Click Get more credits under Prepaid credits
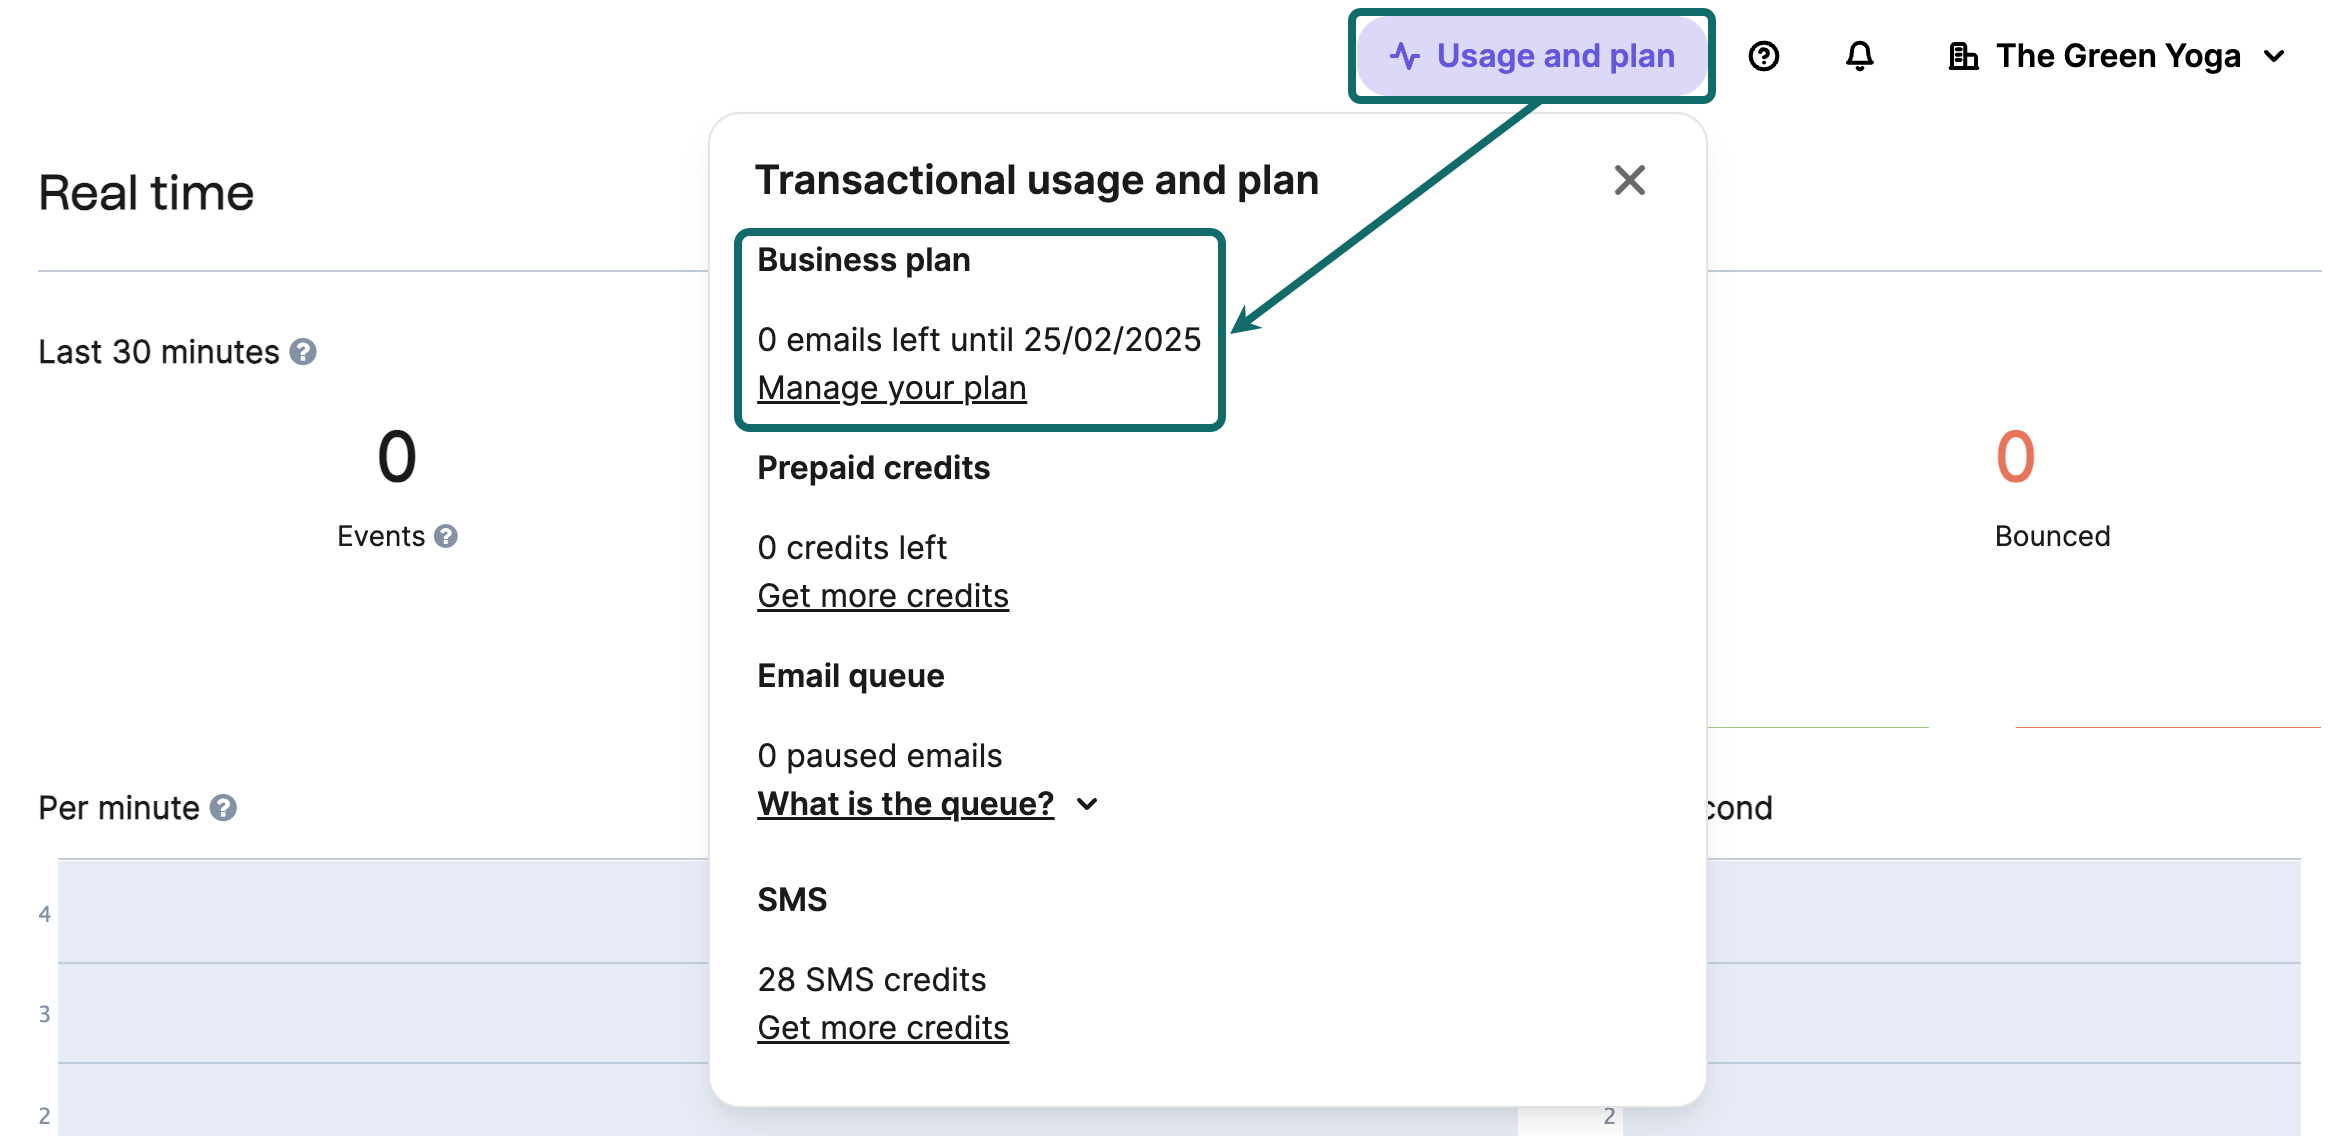2334x1136 pixels. click(882, 596)
